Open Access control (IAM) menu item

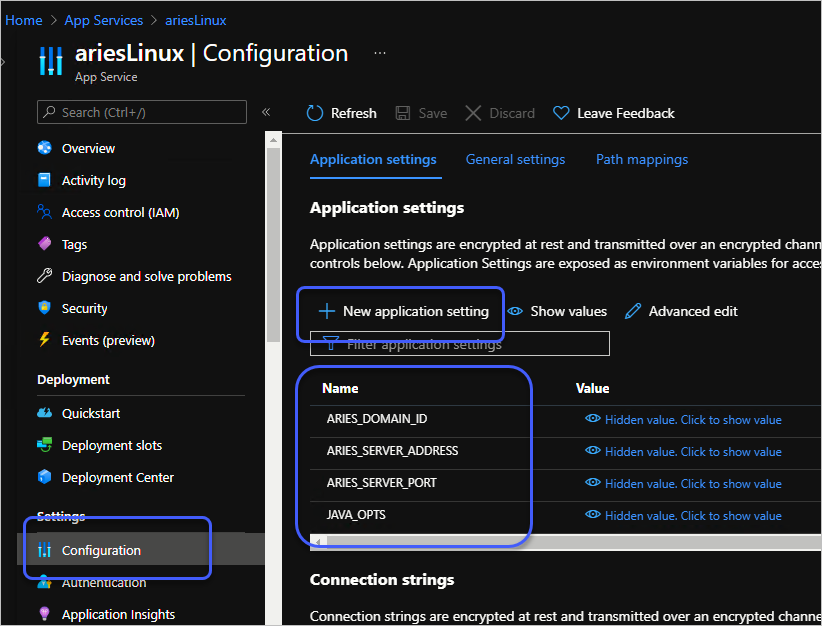tap(121, 212)
